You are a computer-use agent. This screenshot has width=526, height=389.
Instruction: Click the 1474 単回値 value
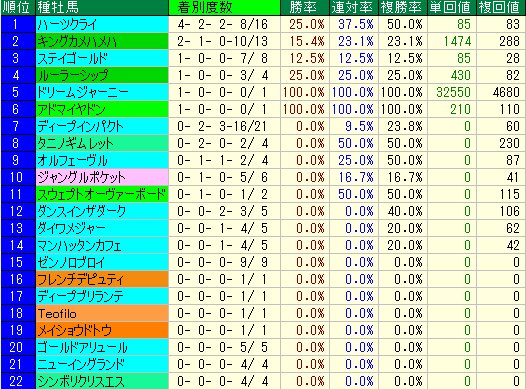[x=457, y=42]
